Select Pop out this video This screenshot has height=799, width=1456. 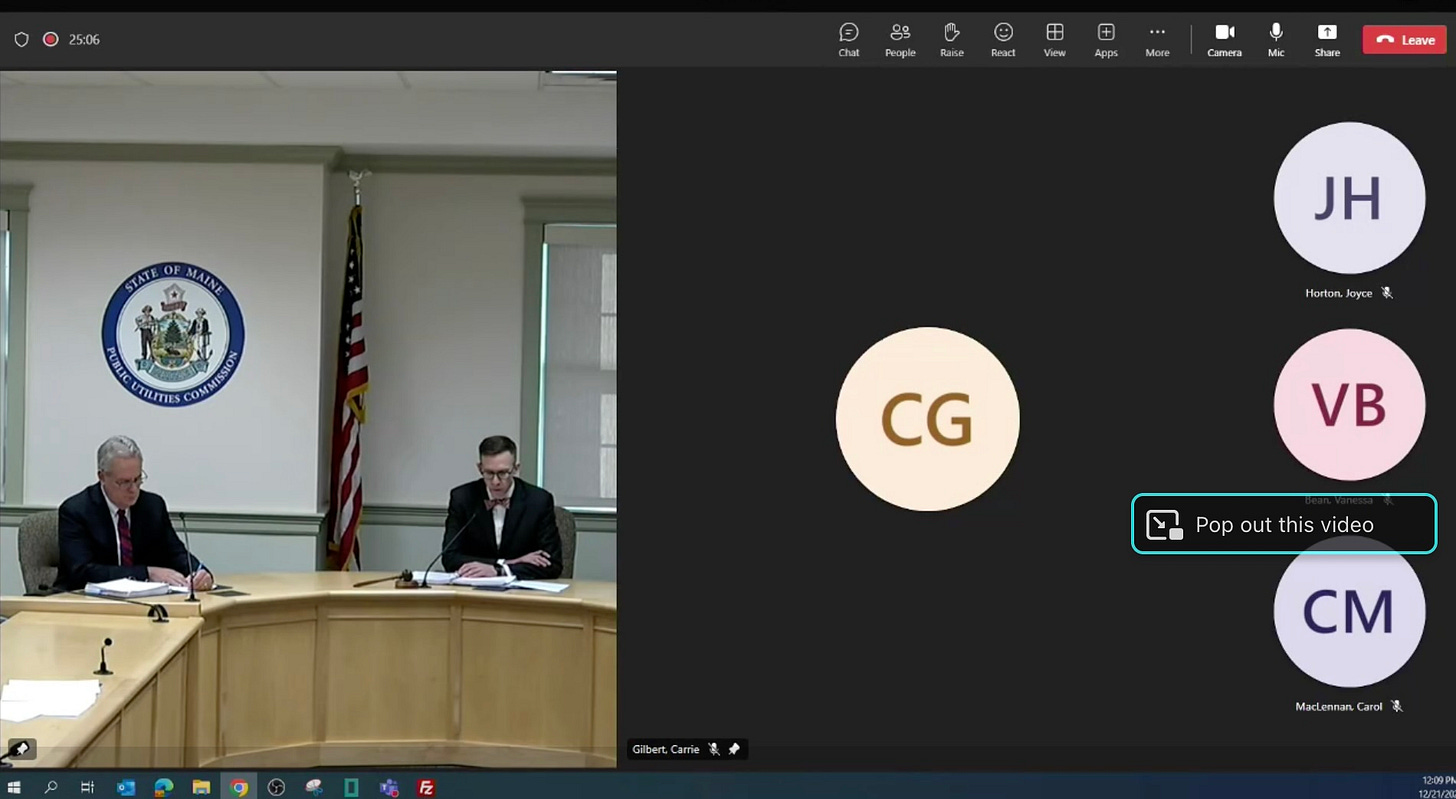tap(1284, 524)
